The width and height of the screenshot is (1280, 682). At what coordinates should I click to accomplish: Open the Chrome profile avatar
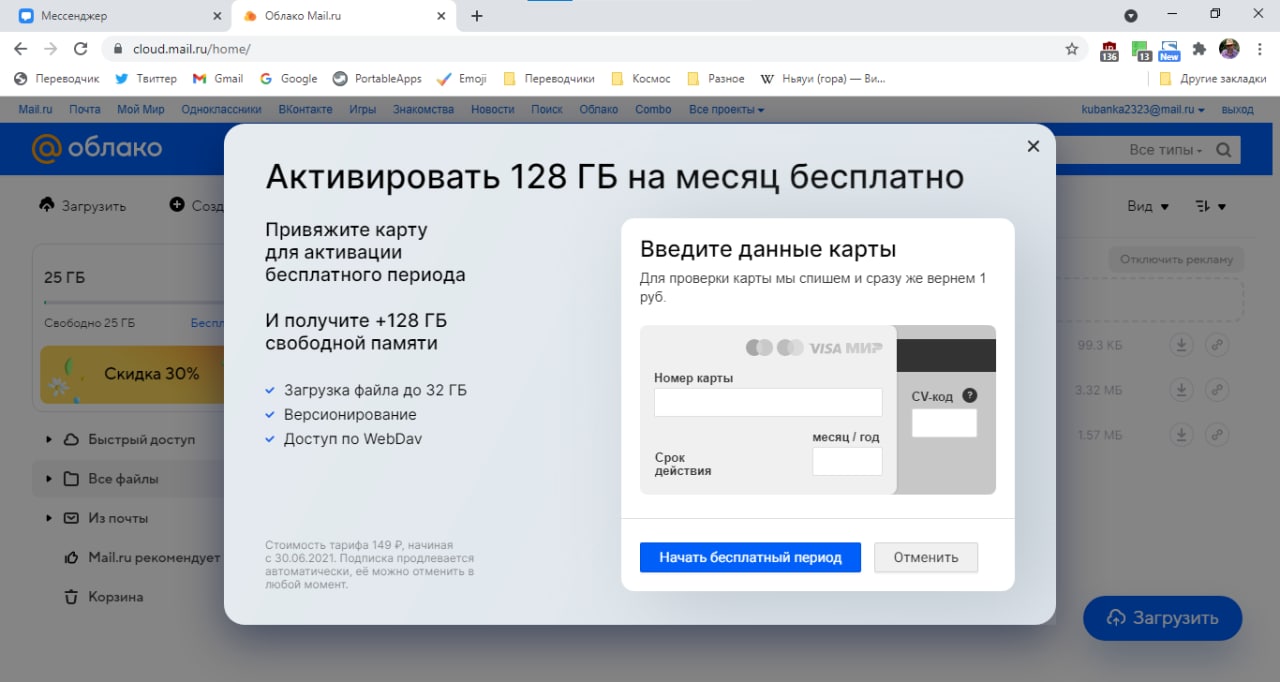[x=1229, y=49]
